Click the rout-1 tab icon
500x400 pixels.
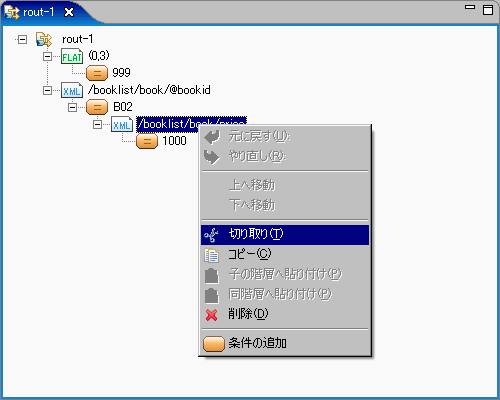(x=12, y=13)
